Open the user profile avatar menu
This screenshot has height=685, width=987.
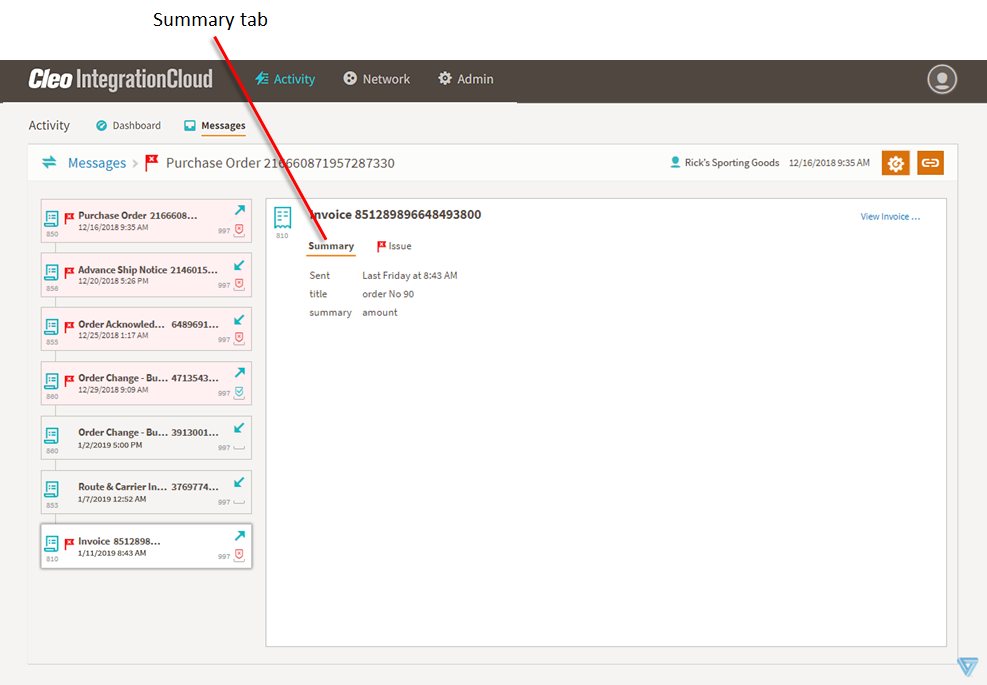(x=941, y=79)
